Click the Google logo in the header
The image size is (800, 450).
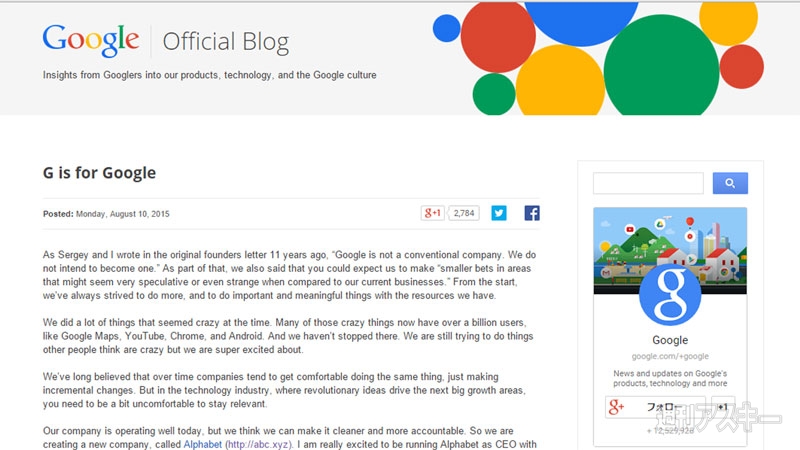tap(90, 40)
